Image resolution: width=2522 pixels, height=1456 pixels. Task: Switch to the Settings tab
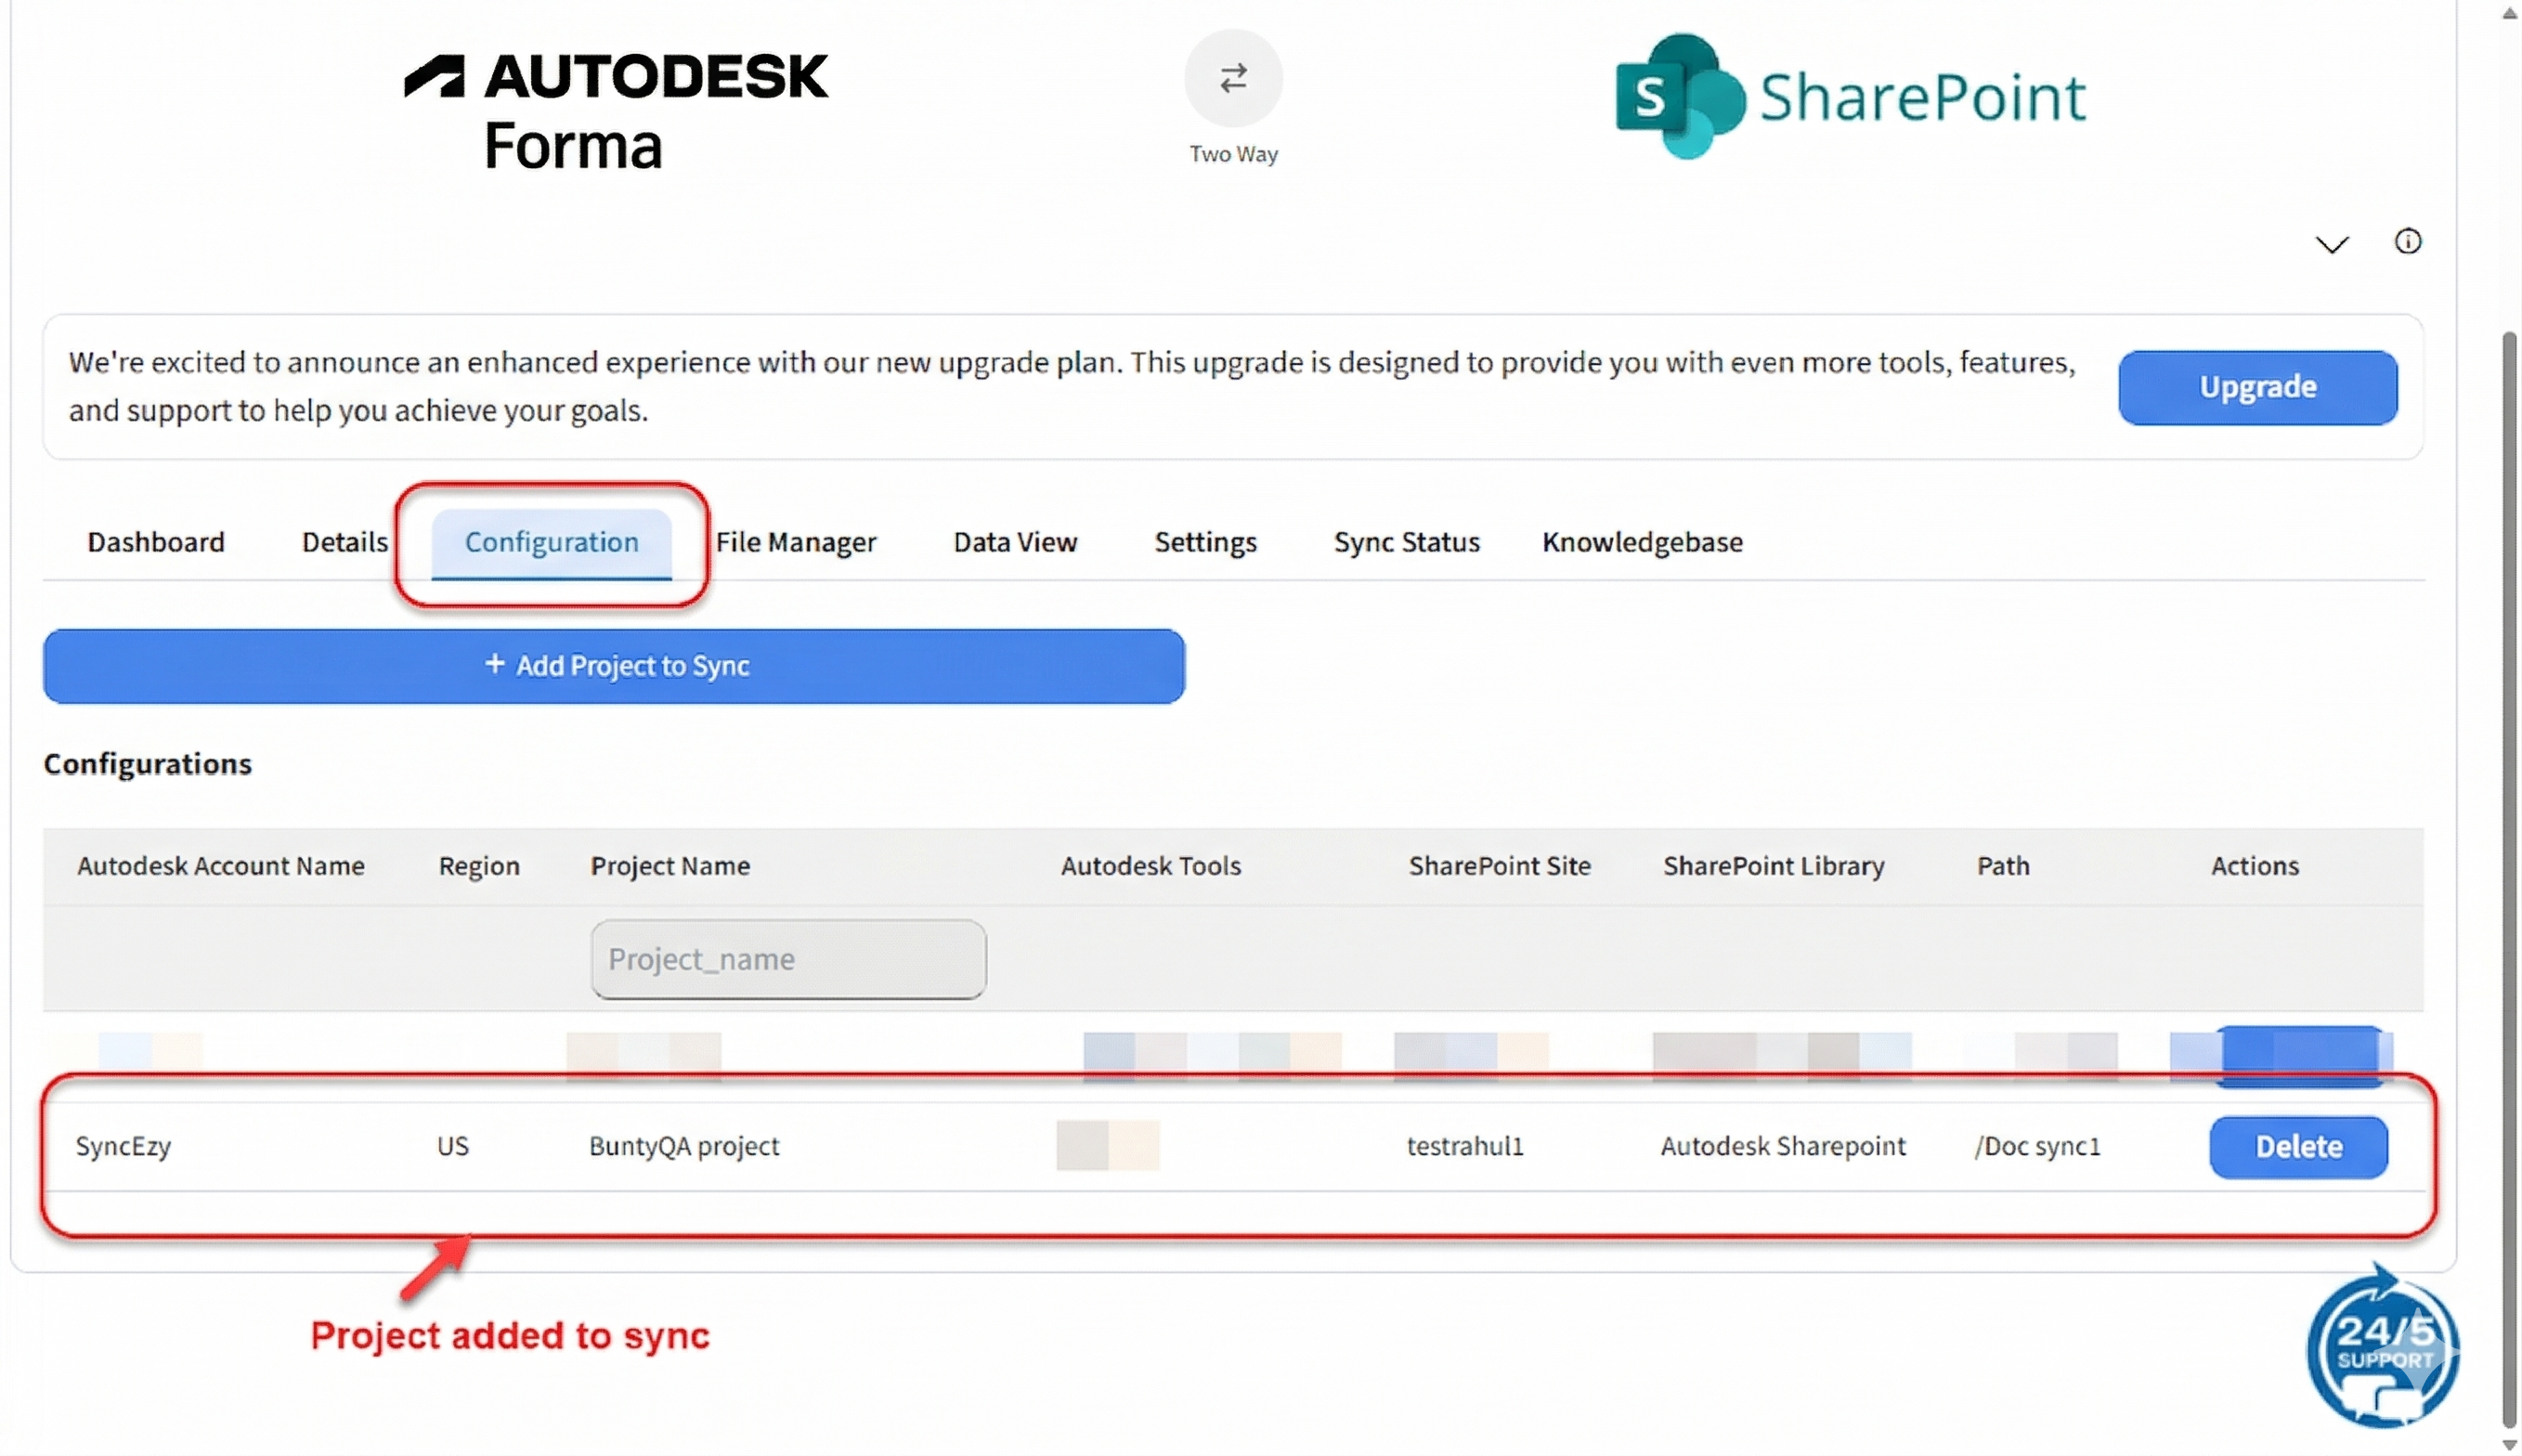point(1204,542)
